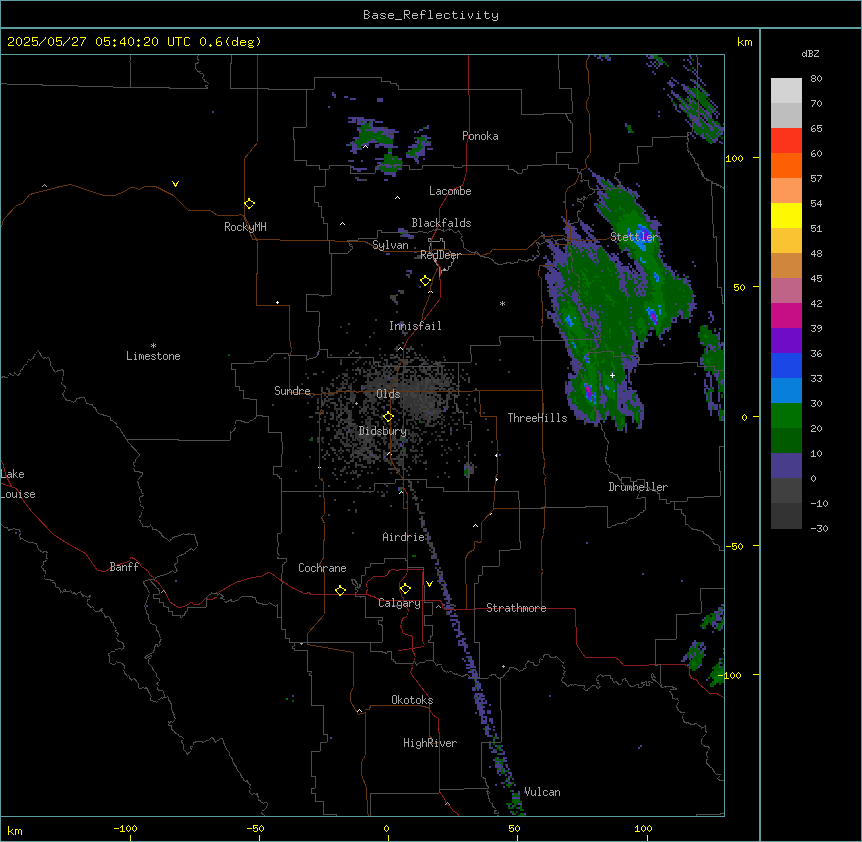
Task: Select the light blue 33-30 dBZ swatch
Action: coord(786,391)
